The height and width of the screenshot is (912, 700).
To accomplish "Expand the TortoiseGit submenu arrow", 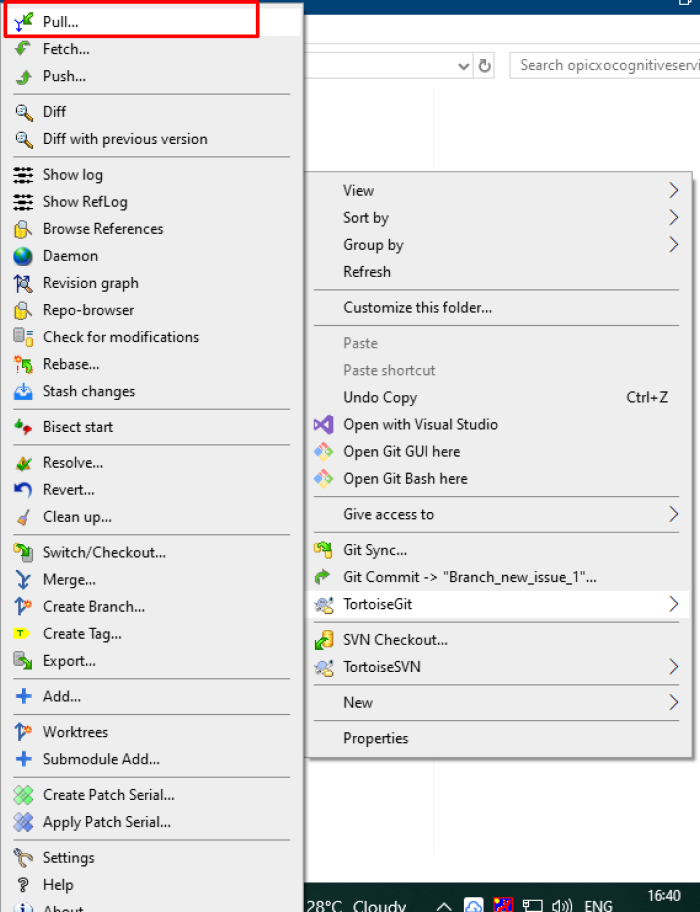I will coord(673,604).
